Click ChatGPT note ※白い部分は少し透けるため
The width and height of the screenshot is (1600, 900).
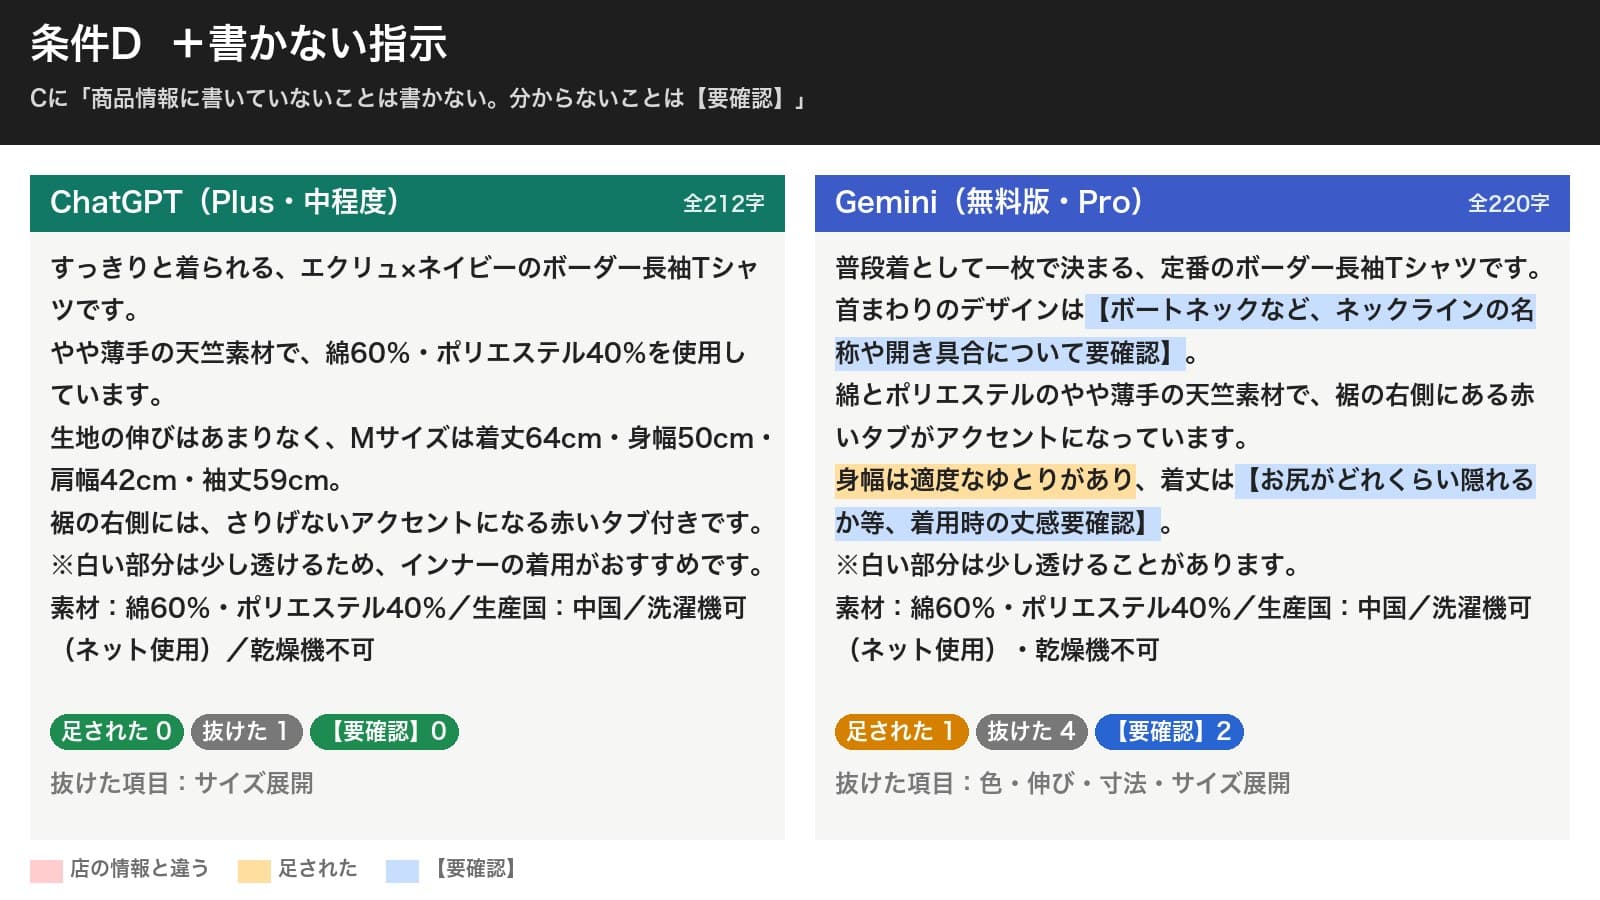coord(410,565)
